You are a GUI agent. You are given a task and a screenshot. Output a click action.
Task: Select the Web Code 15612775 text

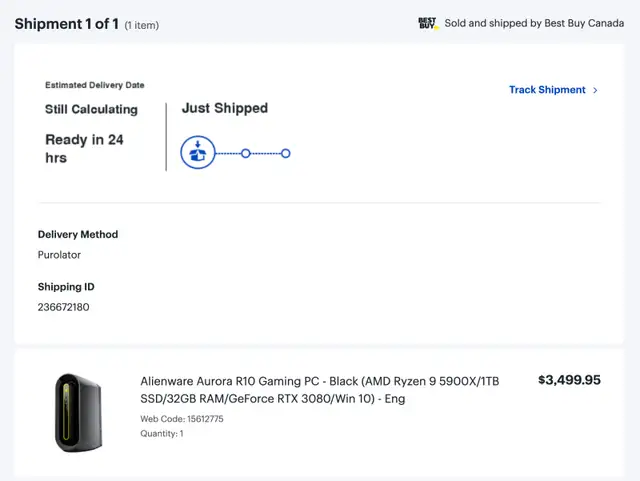[182, 419]
